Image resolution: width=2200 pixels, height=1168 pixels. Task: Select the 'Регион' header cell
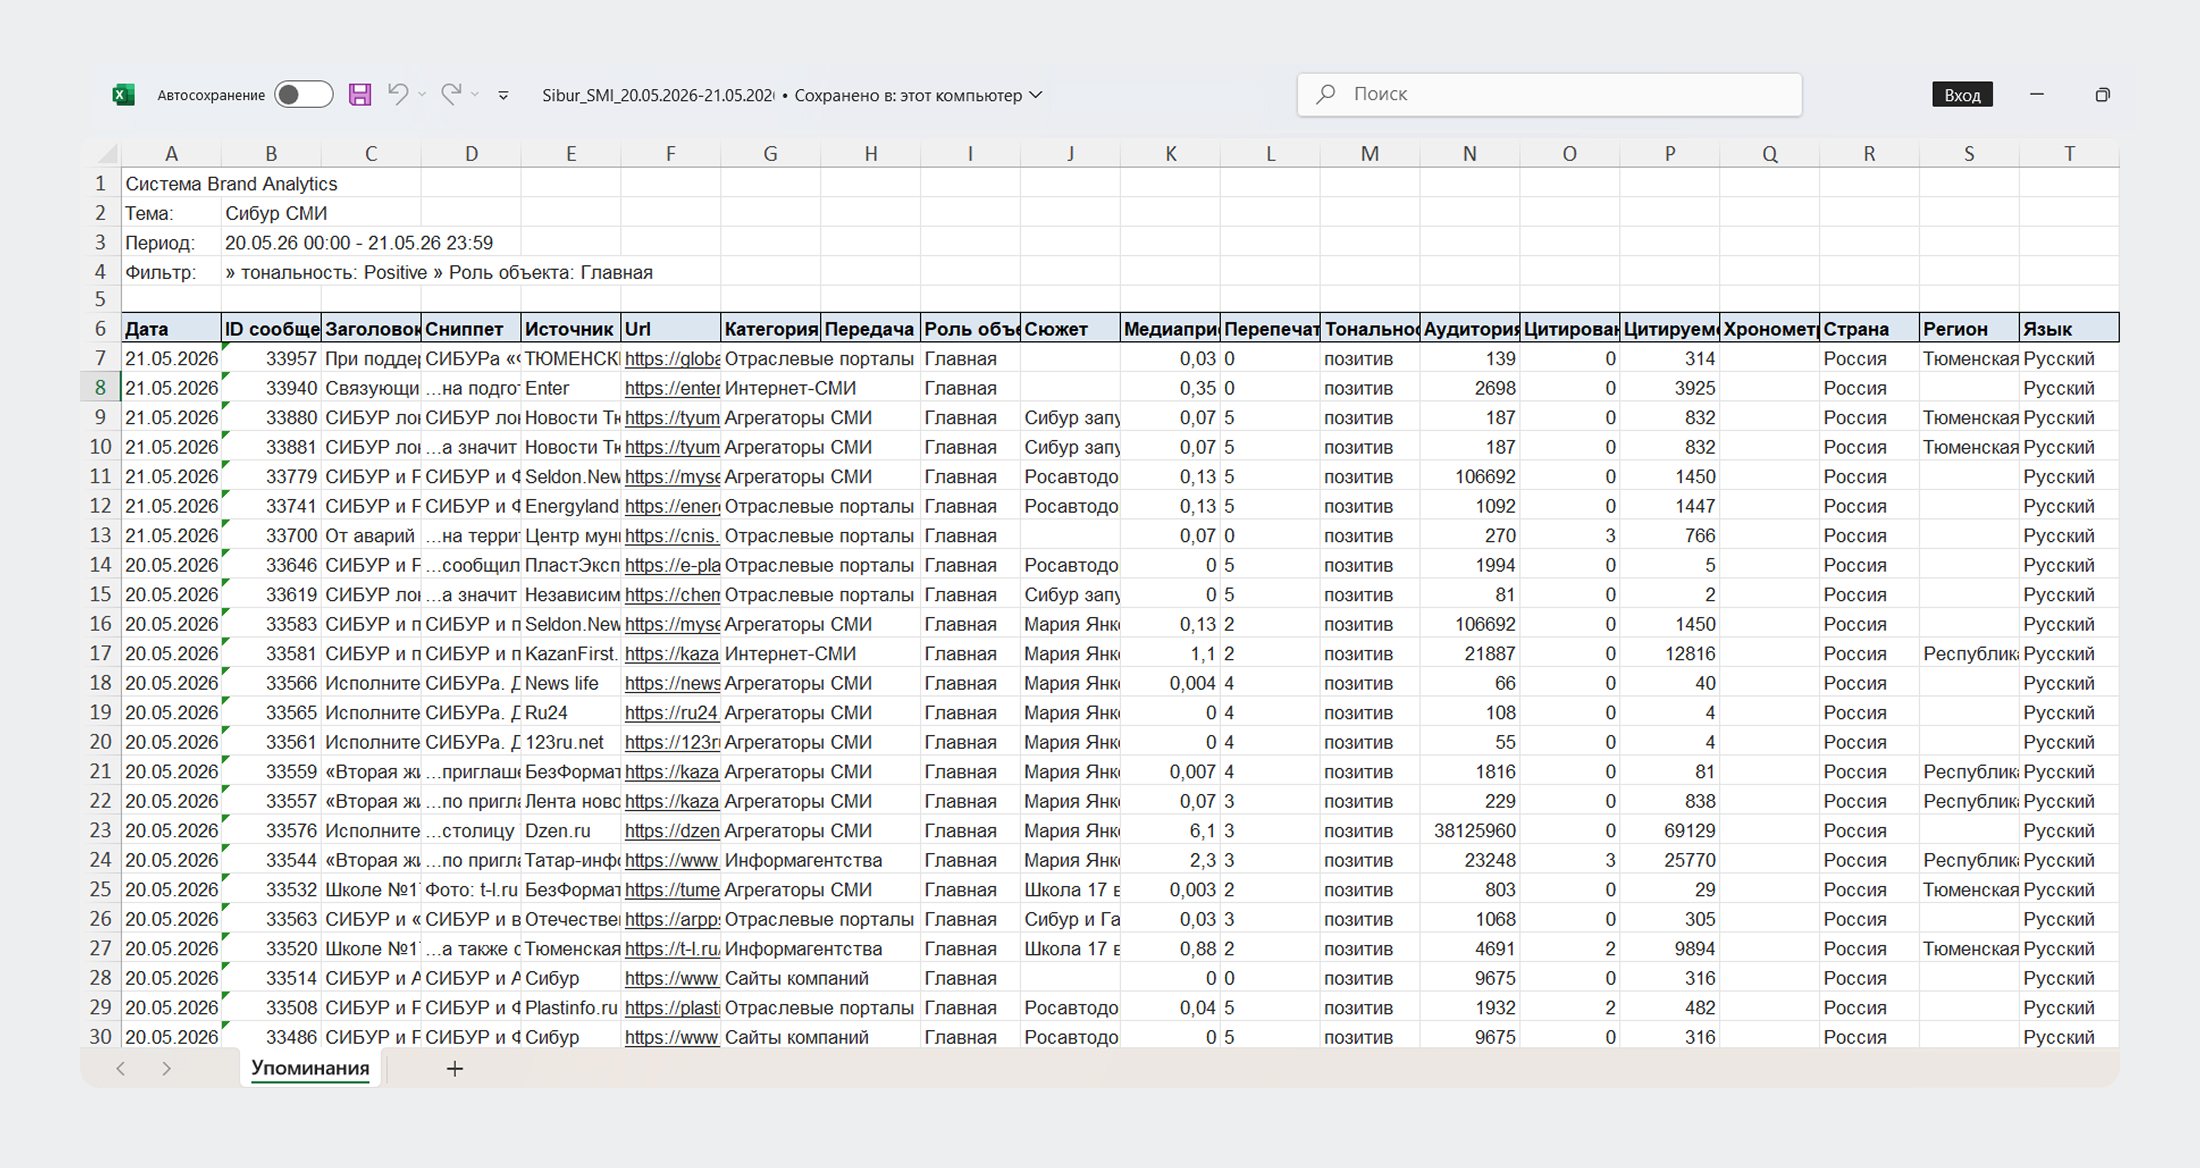(x=1969, y=329)
